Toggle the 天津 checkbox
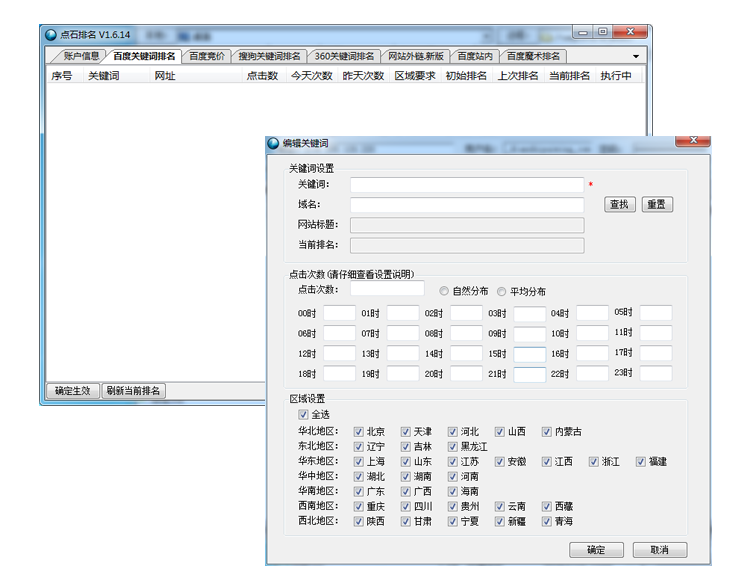The width and height of the screenshot is (756, 580). pos(405,432)
